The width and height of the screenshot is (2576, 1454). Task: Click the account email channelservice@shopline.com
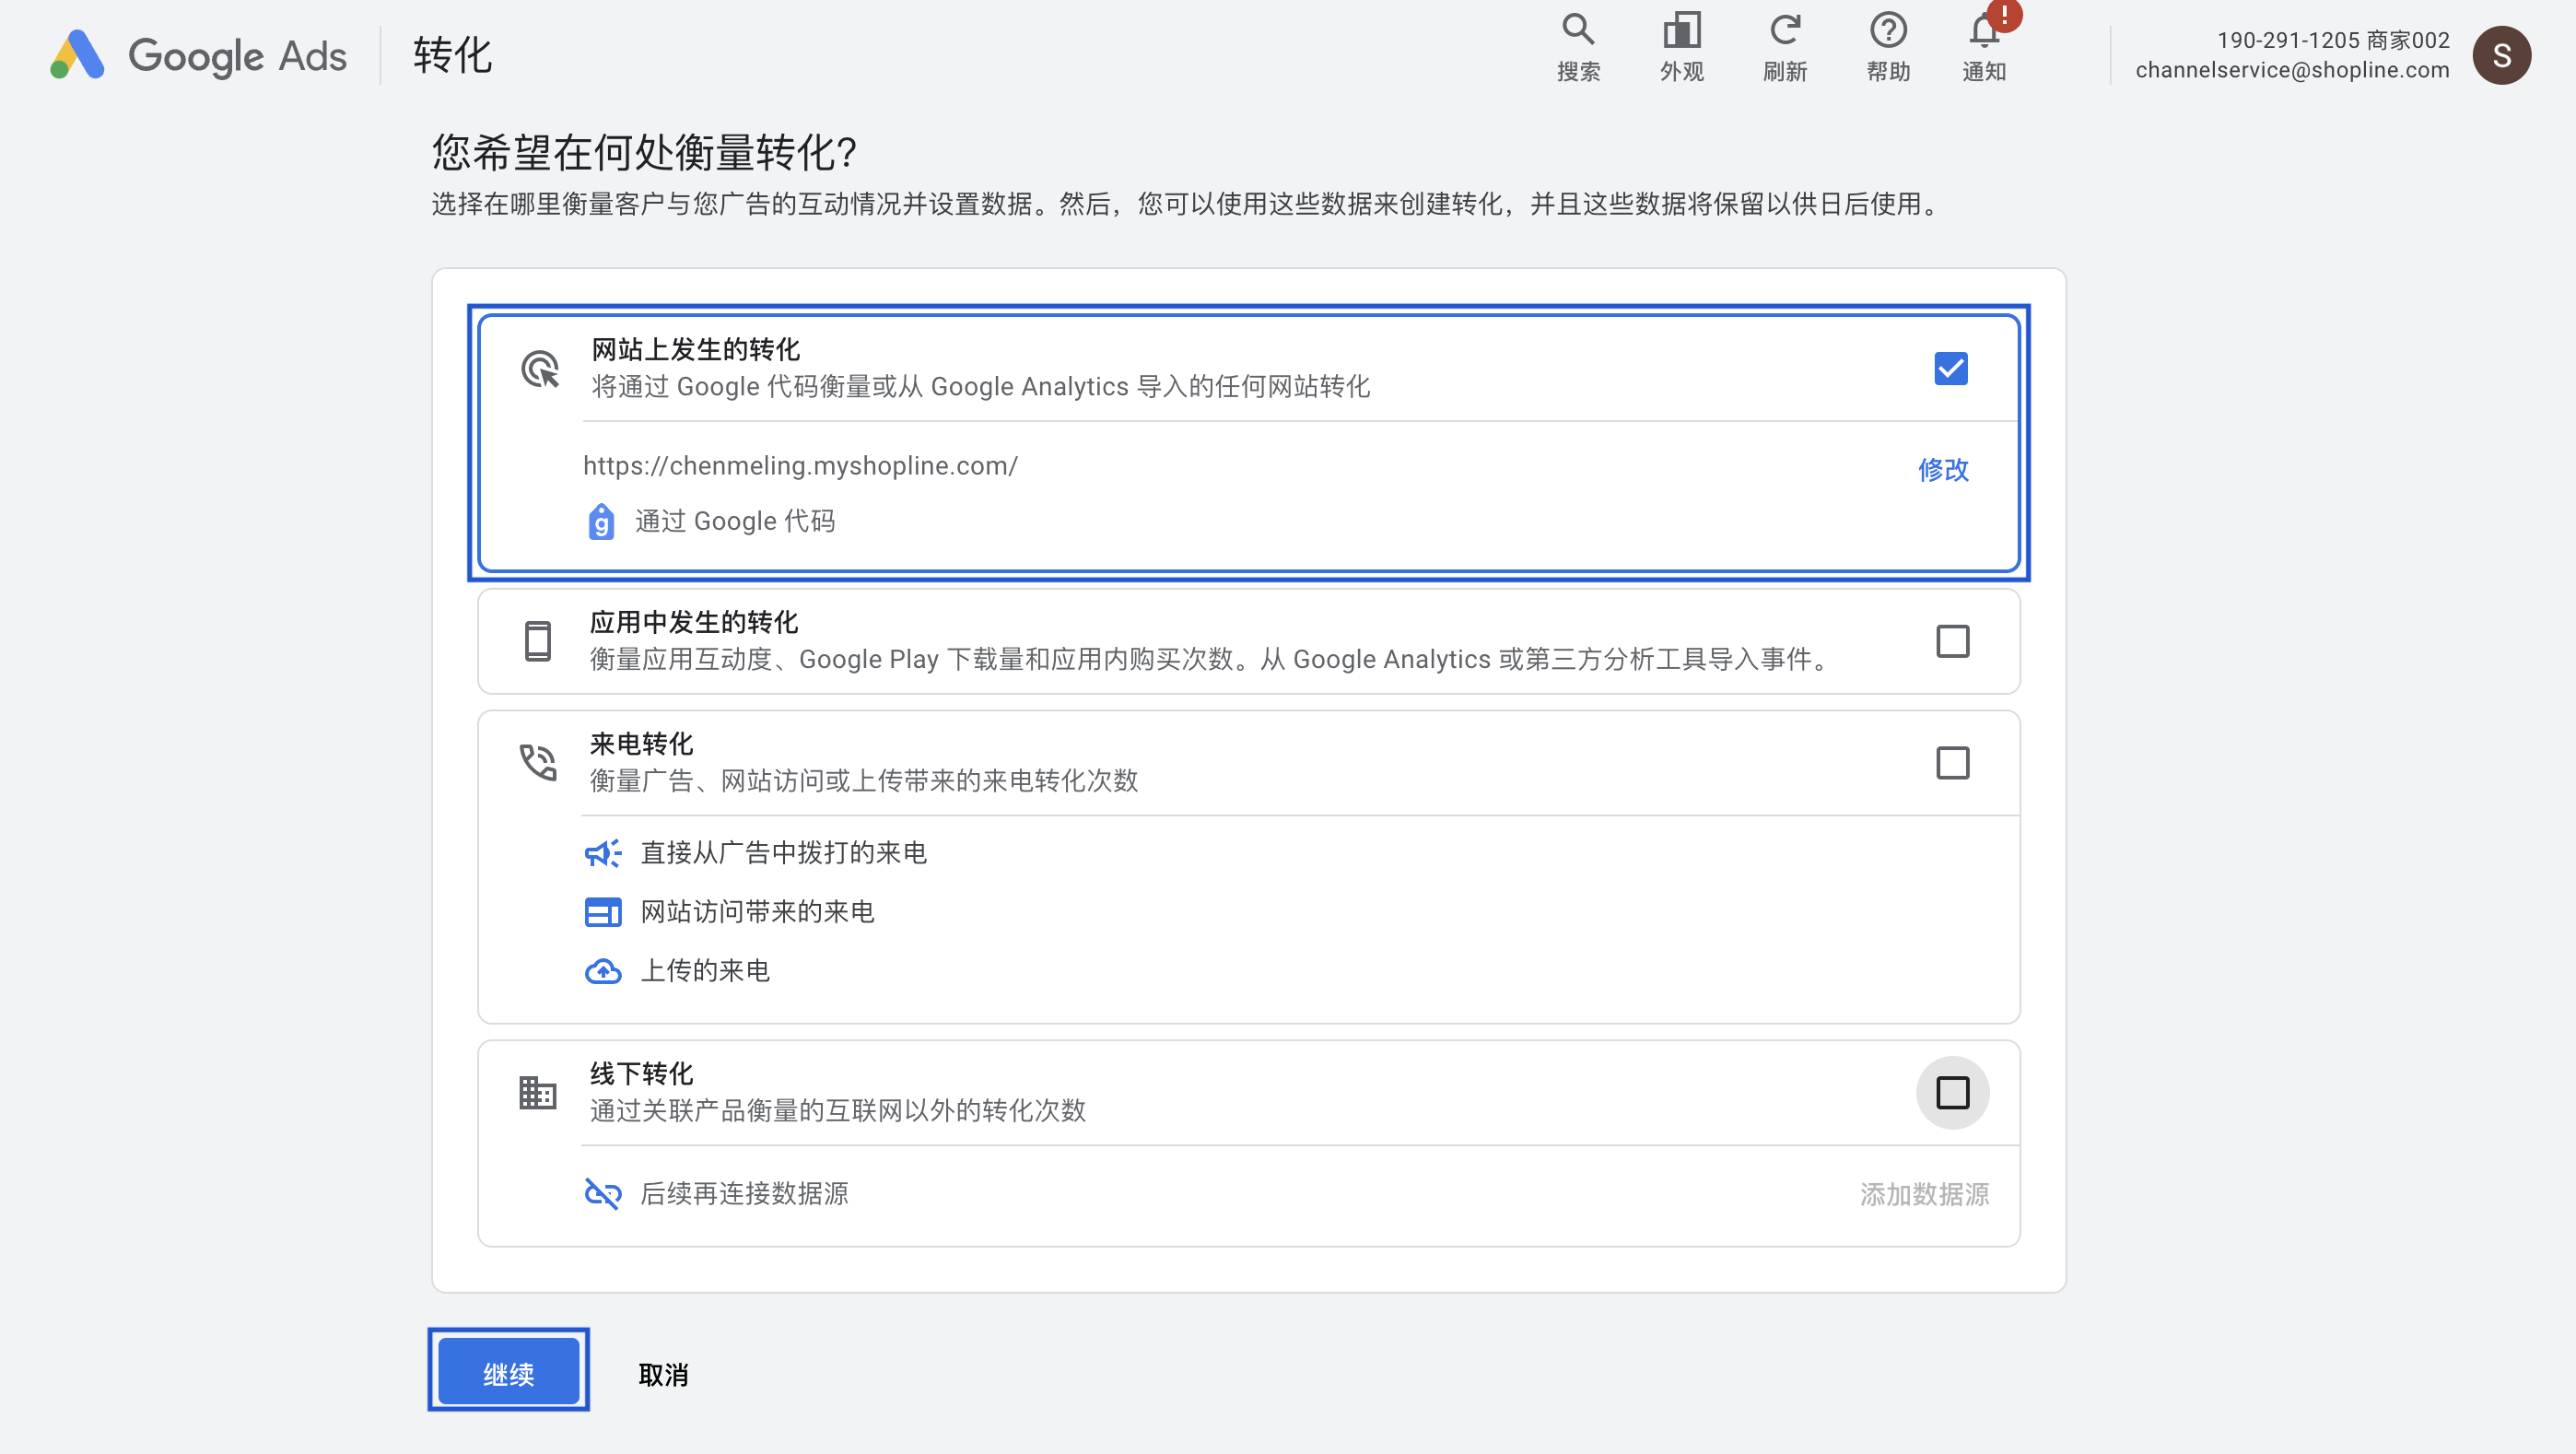point(2292,70)
